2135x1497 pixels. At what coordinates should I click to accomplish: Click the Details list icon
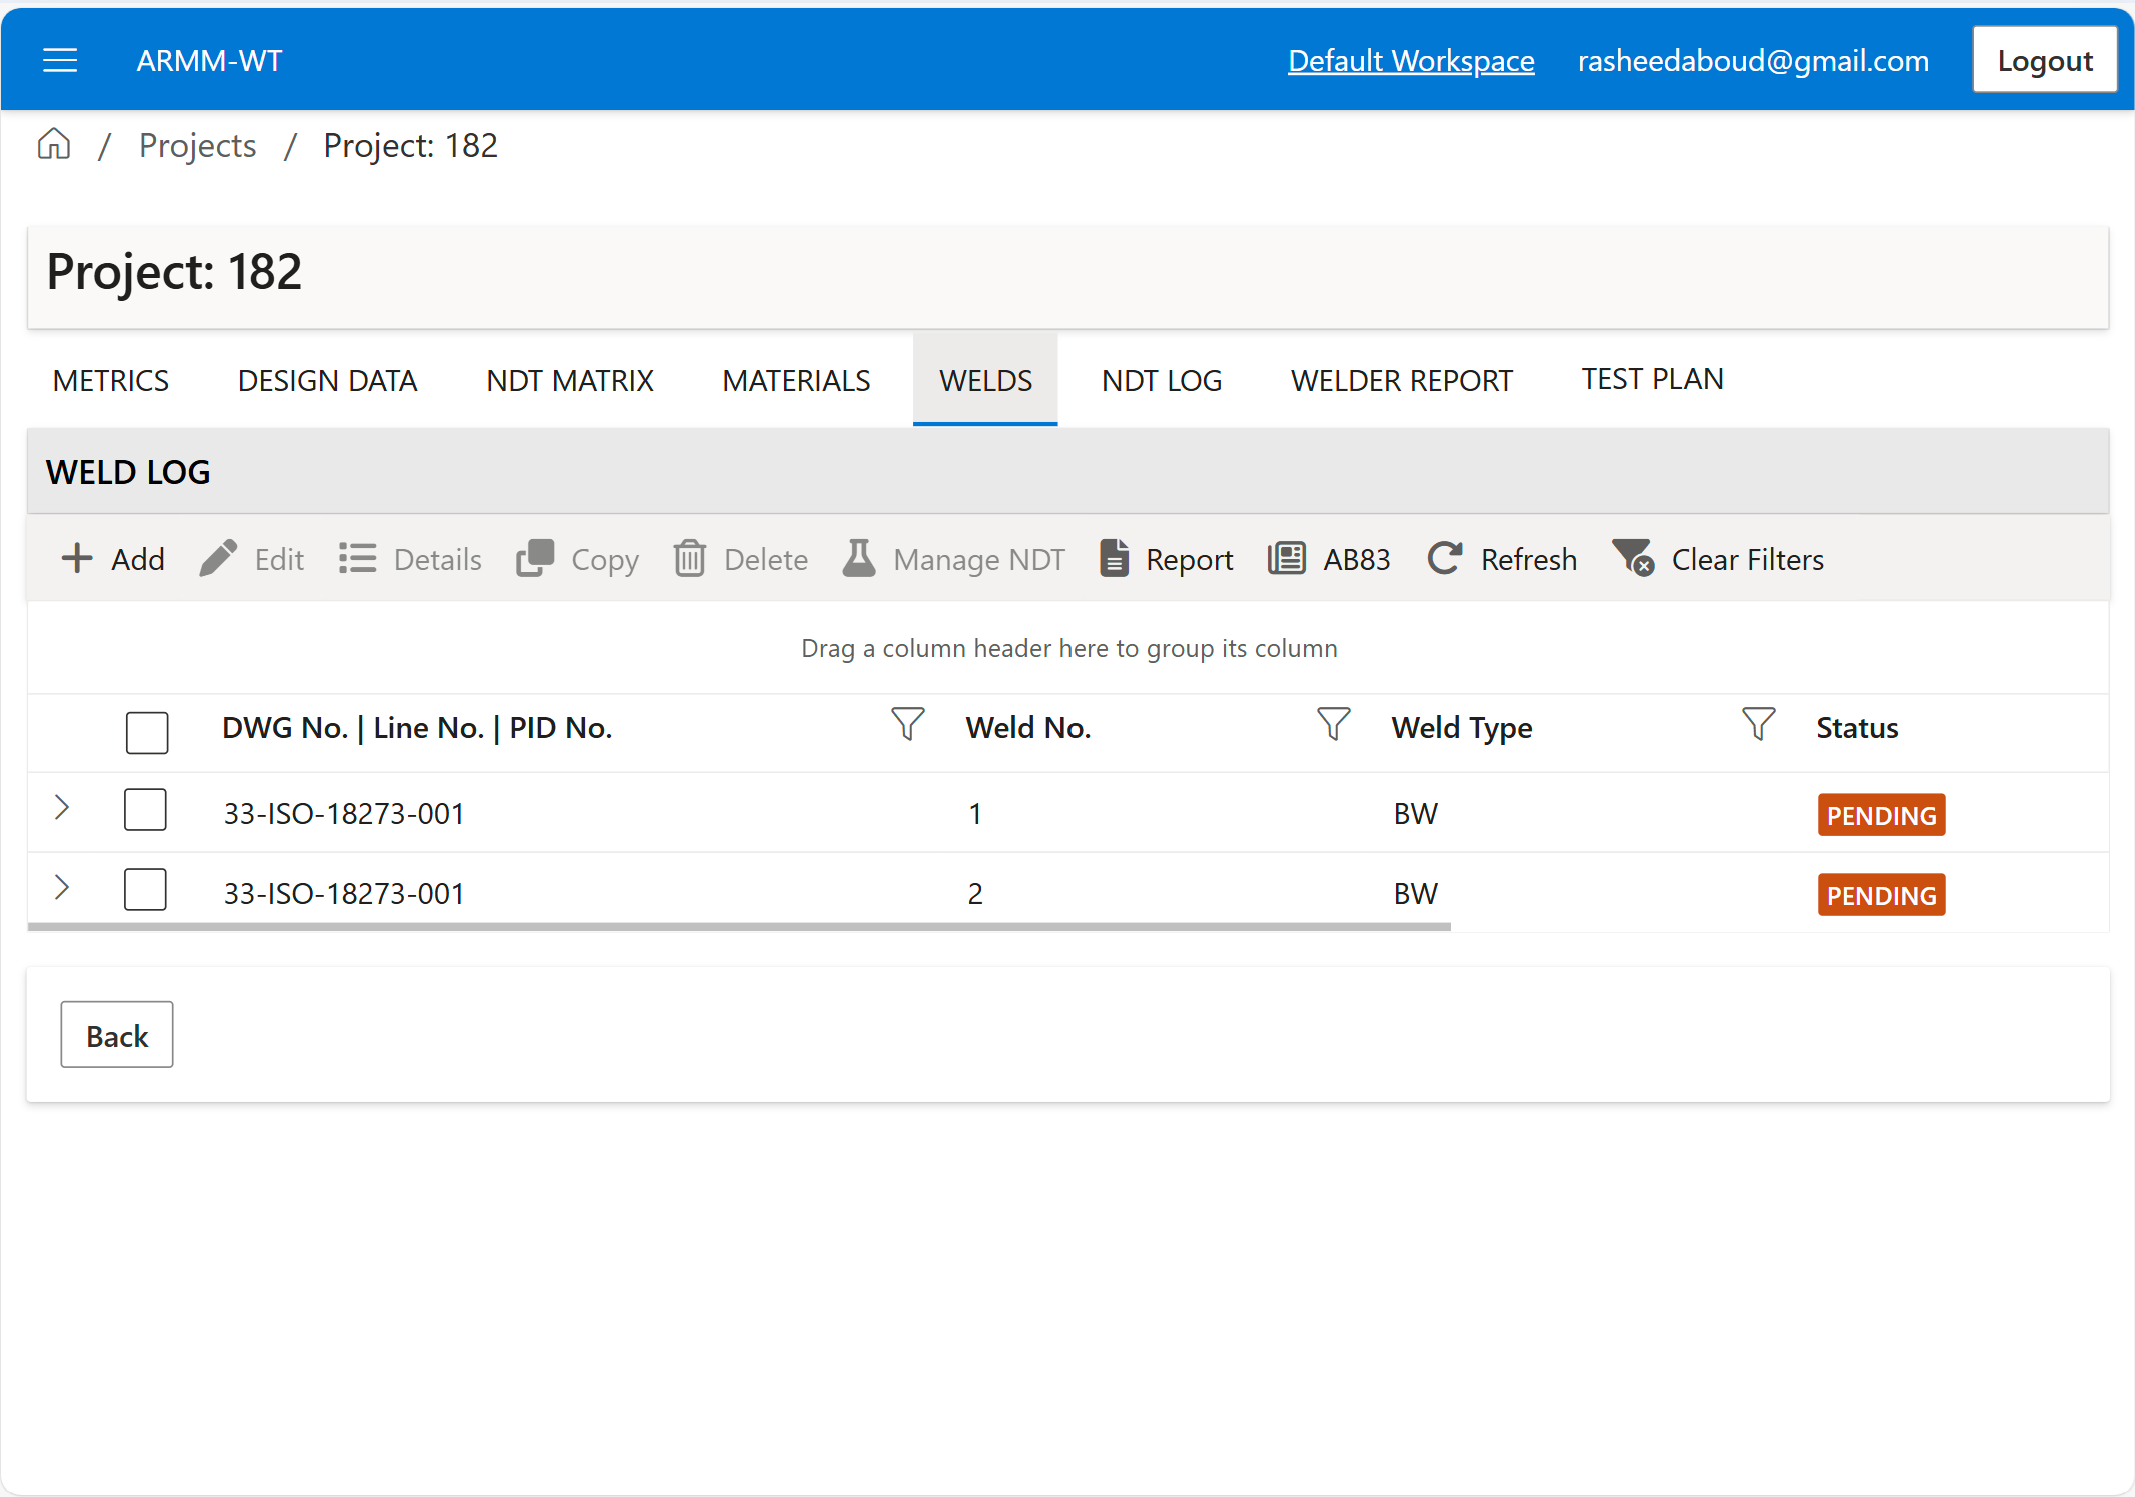click(357, 559)
